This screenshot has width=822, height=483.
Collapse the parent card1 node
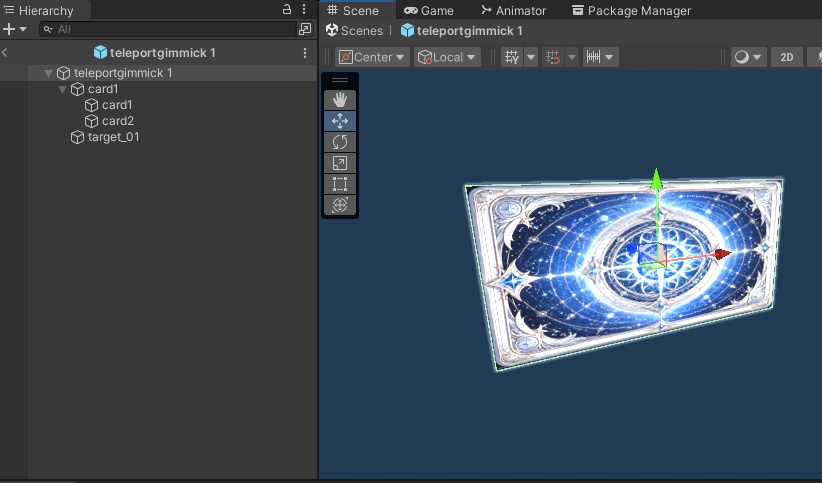pyautogui.click(x=62, y=90)
